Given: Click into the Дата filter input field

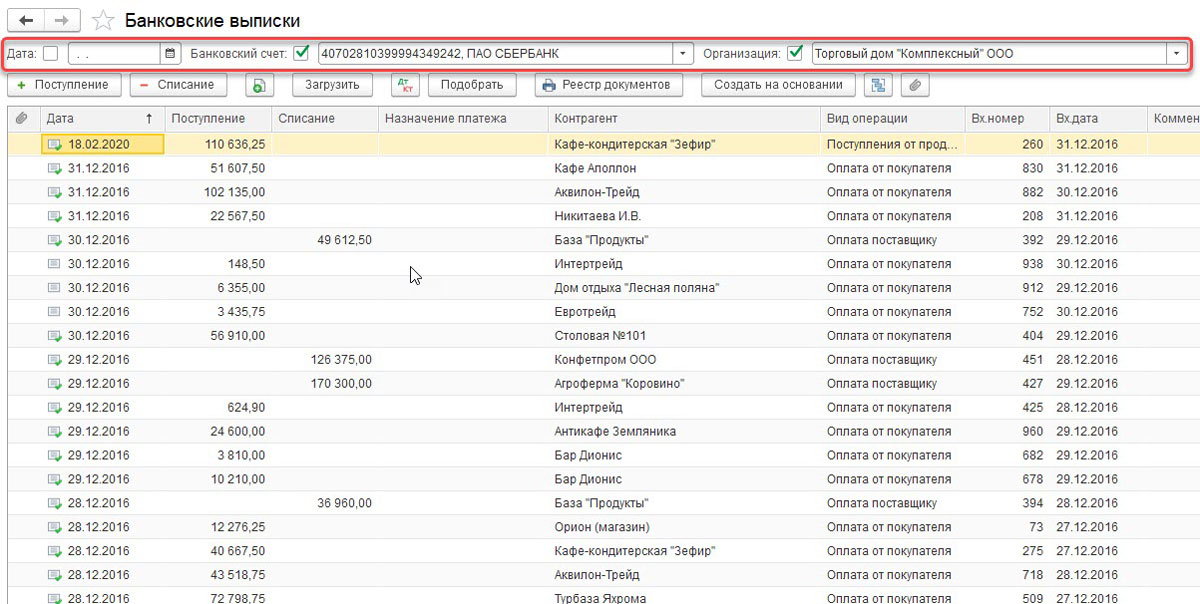Looking at the screenshot, I should (112, 53).
